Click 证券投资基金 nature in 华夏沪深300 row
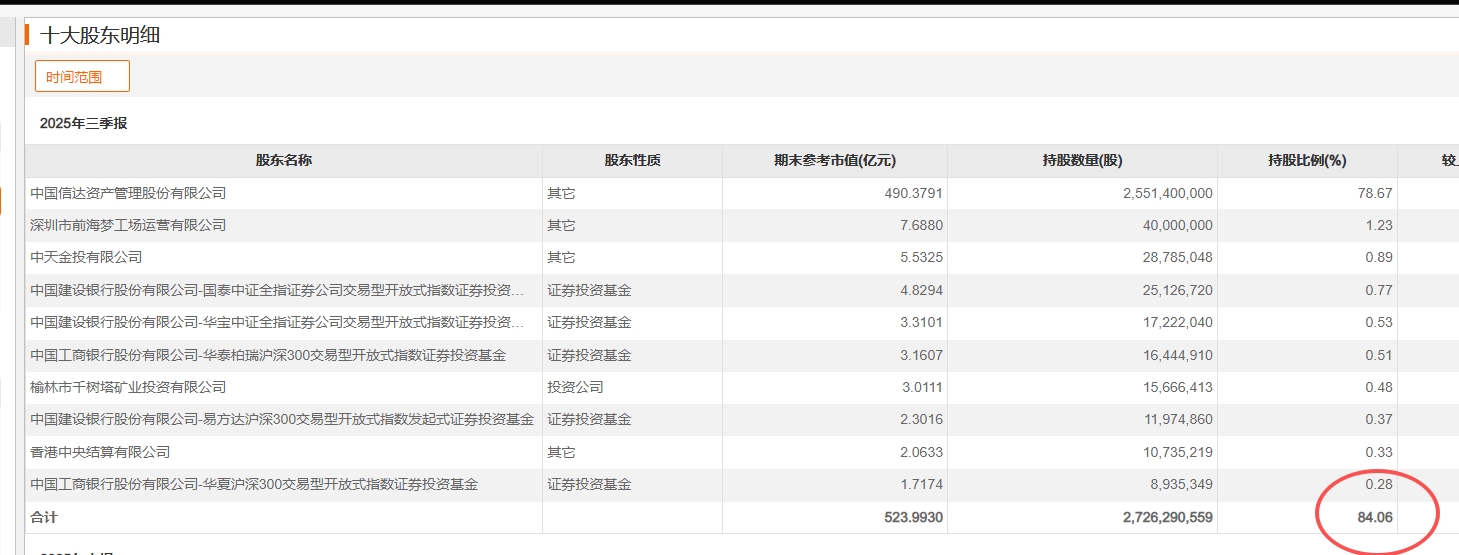Viewport: 1459px width, 555px height. [589, 484]
